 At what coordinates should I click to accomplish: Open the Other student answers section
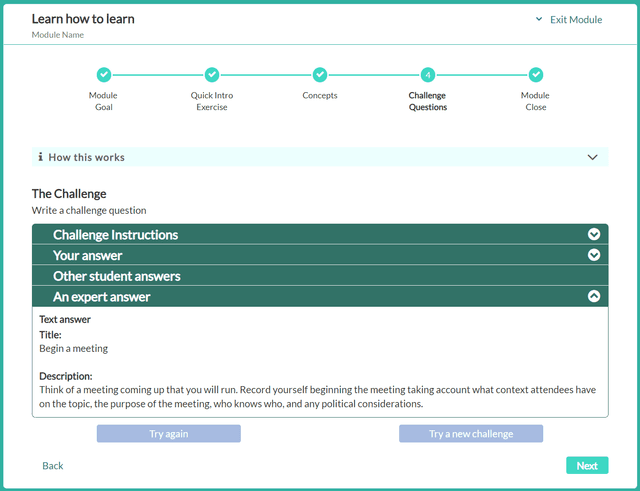tap(117, 276)
